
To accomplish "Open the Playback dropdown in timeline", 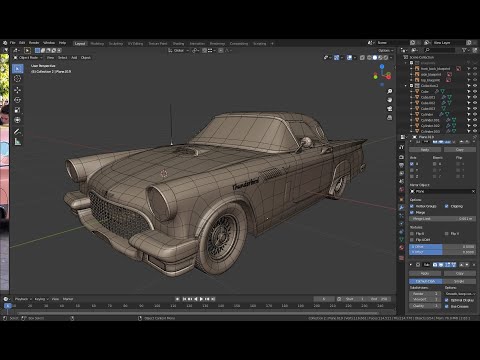I will tap(23, 299).
